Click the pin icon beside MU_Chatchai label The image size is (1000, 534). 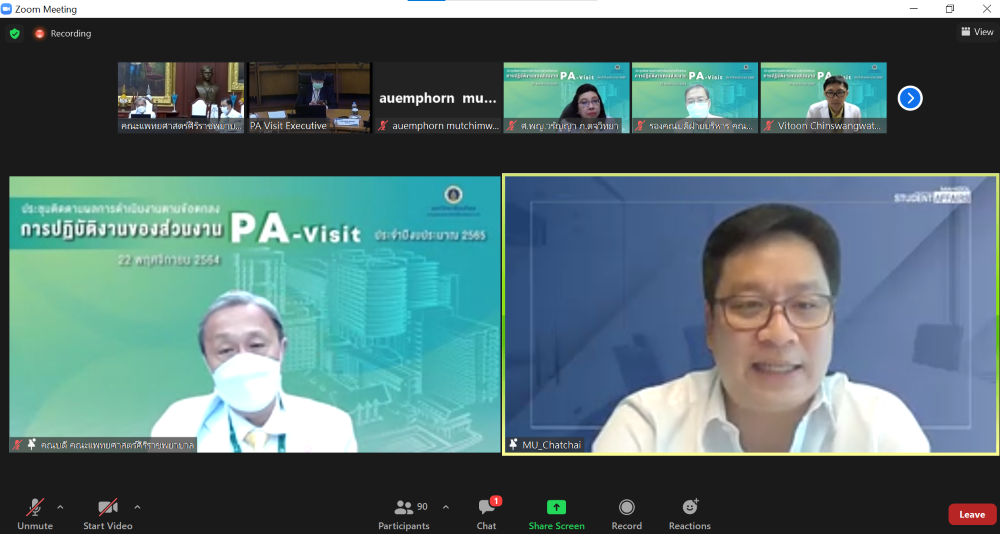513,445
